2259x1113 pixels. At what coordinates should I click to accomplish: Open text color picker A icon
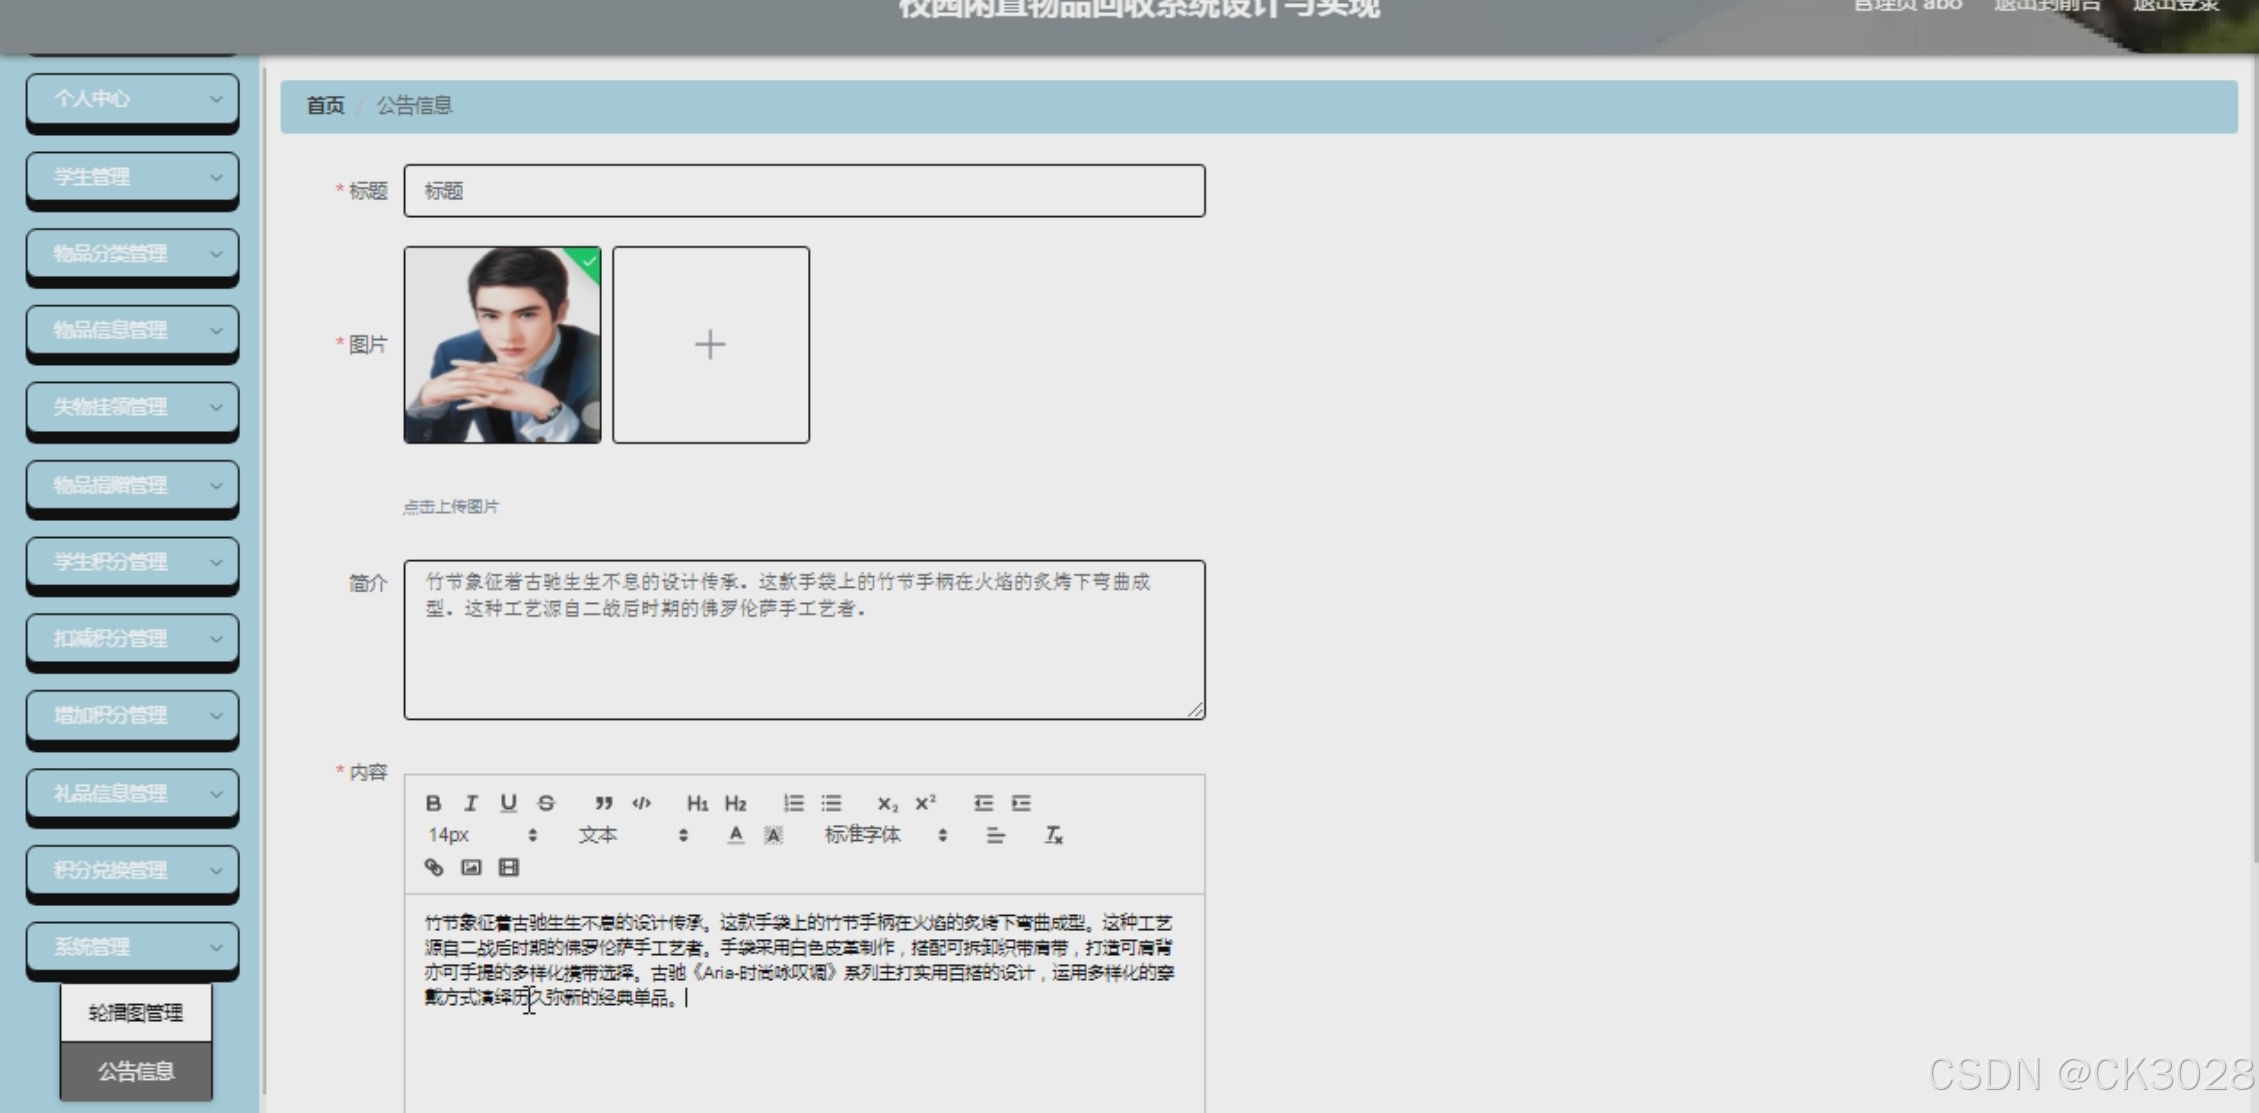(x=736, y=835)
